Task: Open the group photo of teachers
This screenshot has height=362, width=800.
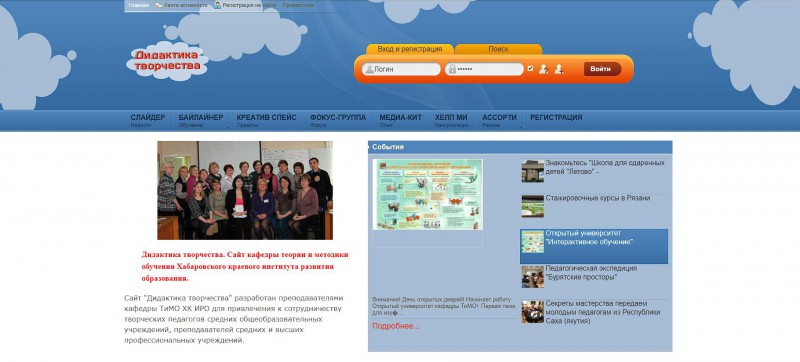Action: 245,190
